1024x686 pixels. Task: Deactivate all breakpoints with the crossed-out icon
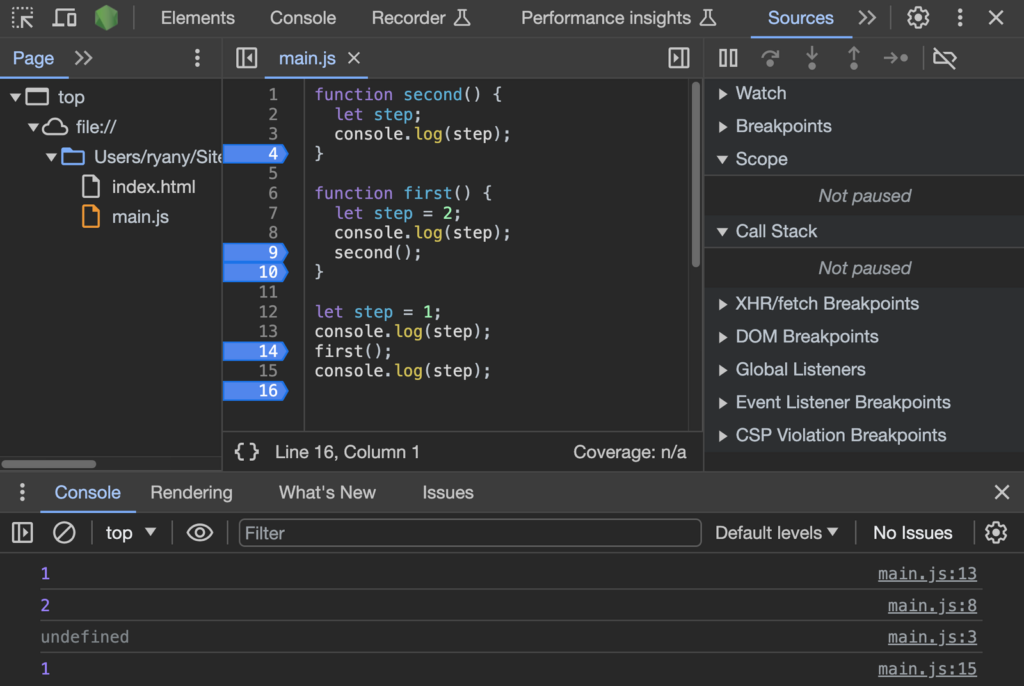945,58
